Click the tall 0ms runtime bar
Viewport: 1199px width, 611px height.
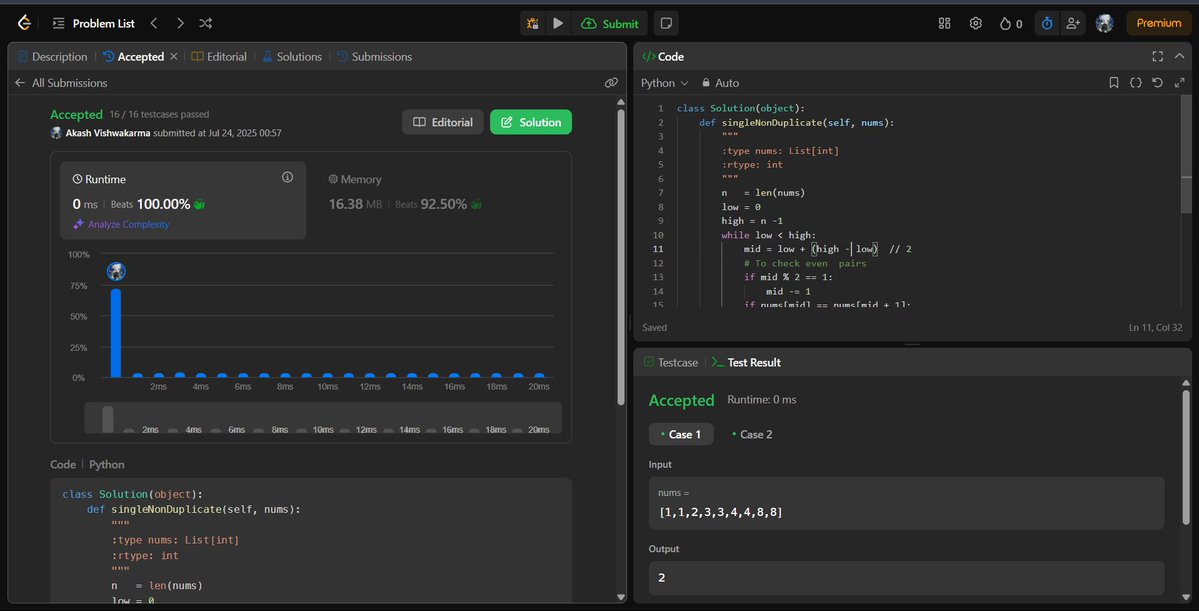116,333
